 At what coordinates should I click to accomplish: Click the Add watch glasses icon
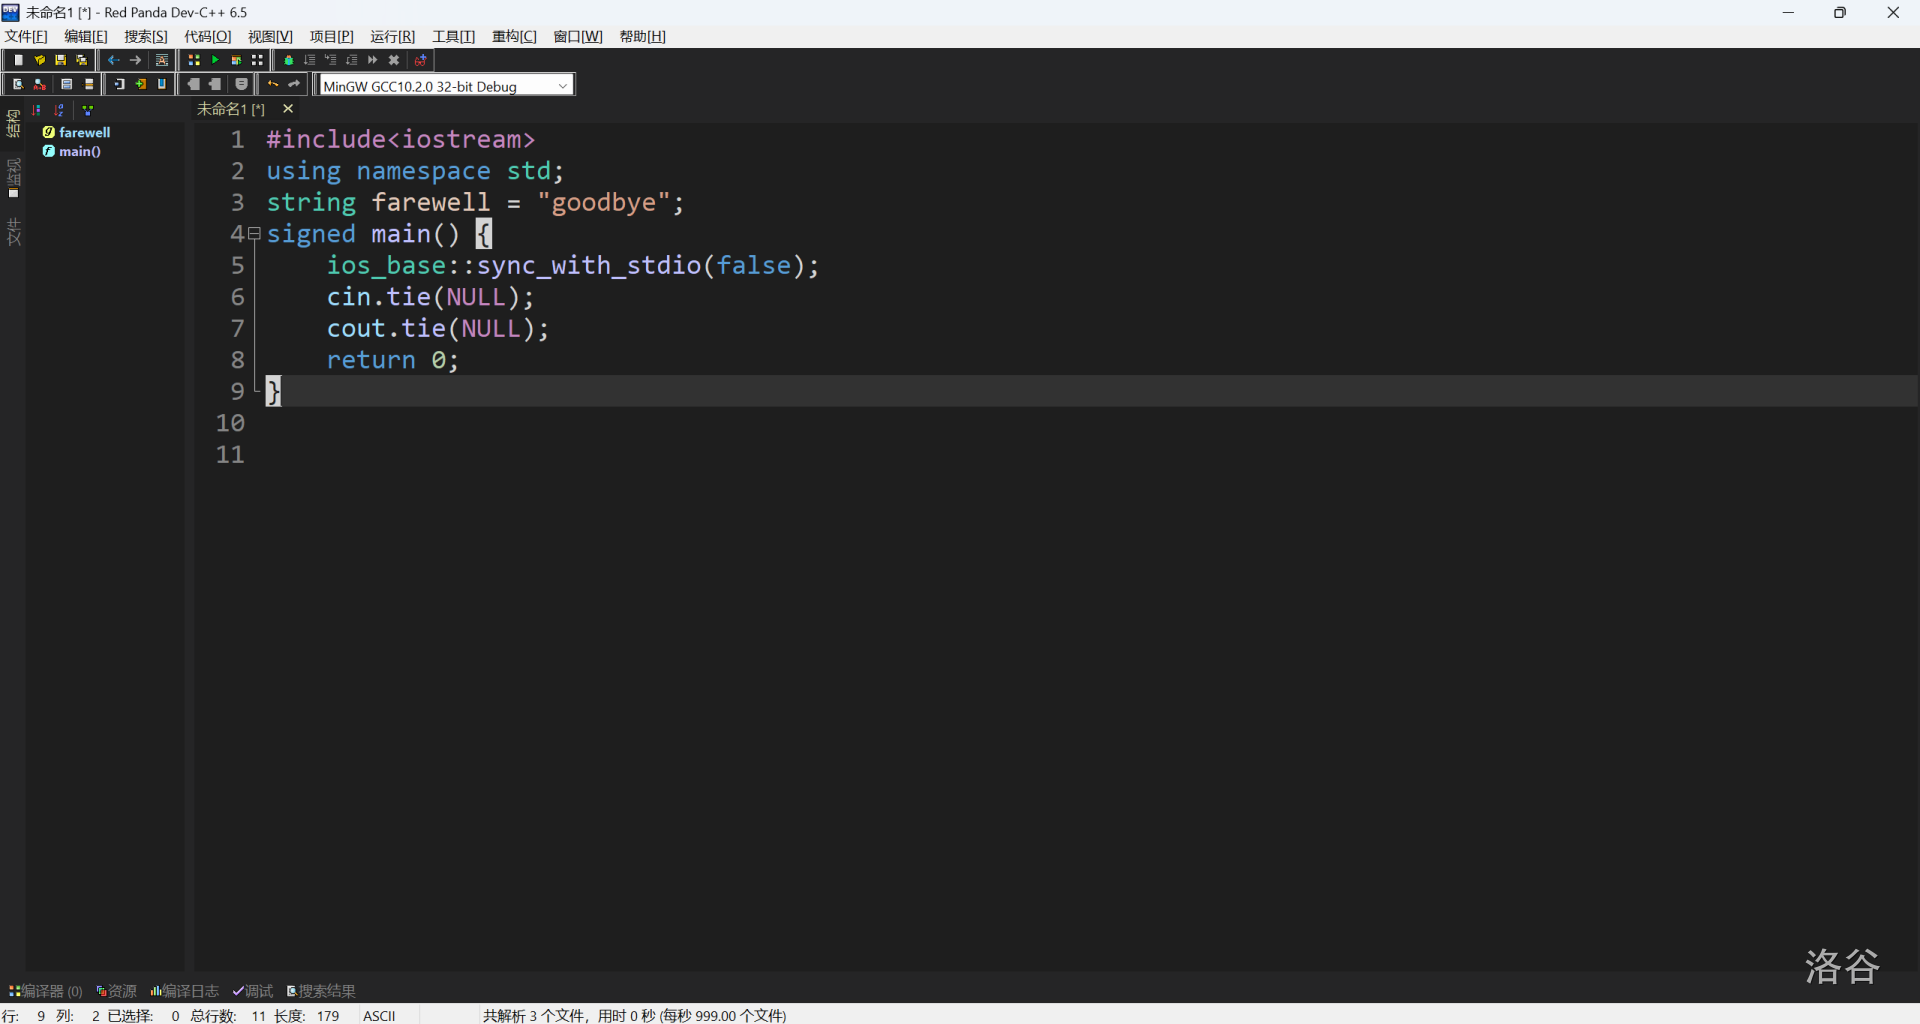pyautogui.click(x=421, y=60)
